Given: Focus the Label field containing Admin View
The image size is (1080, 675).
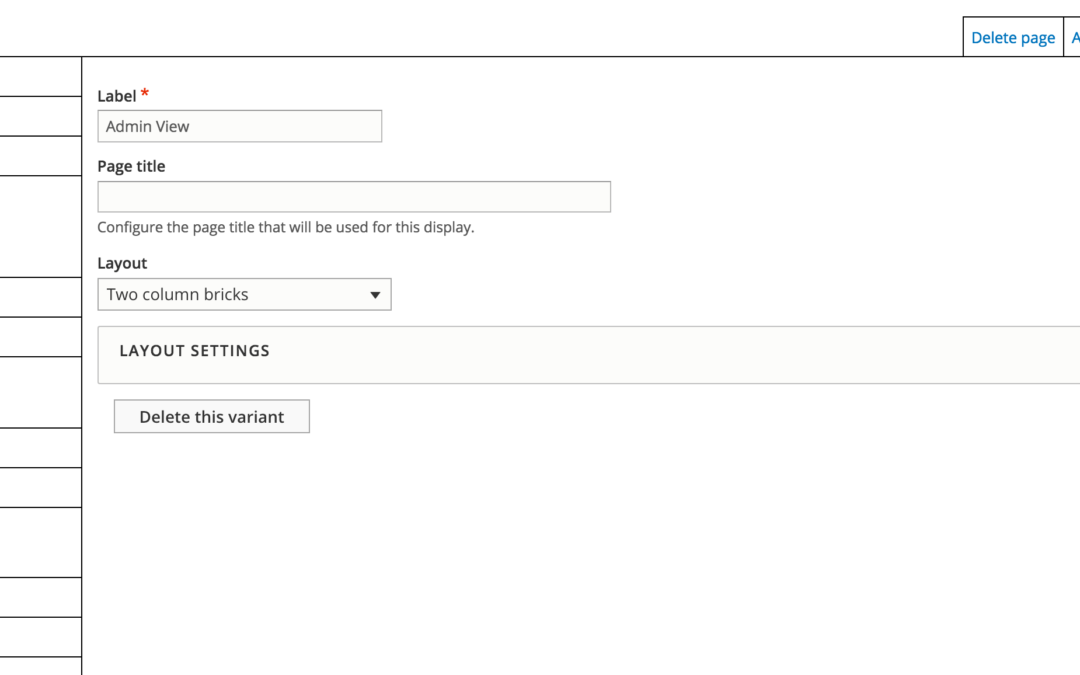Looking at the screenshot, I should (239, 126).
